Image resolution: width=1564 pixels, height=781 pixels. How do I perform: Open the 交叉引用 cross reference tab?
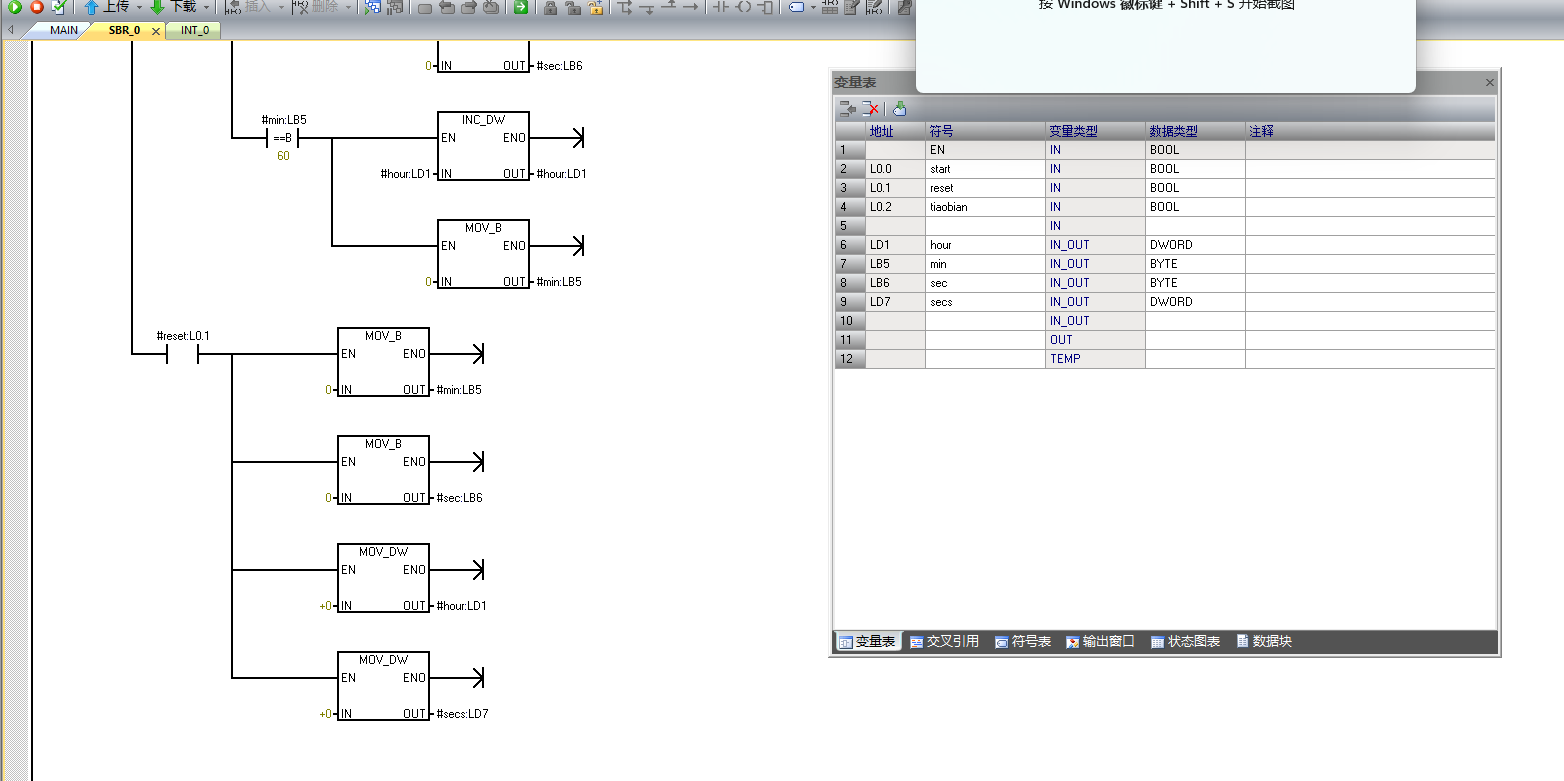pyautogui.click(x=944, y=642)
